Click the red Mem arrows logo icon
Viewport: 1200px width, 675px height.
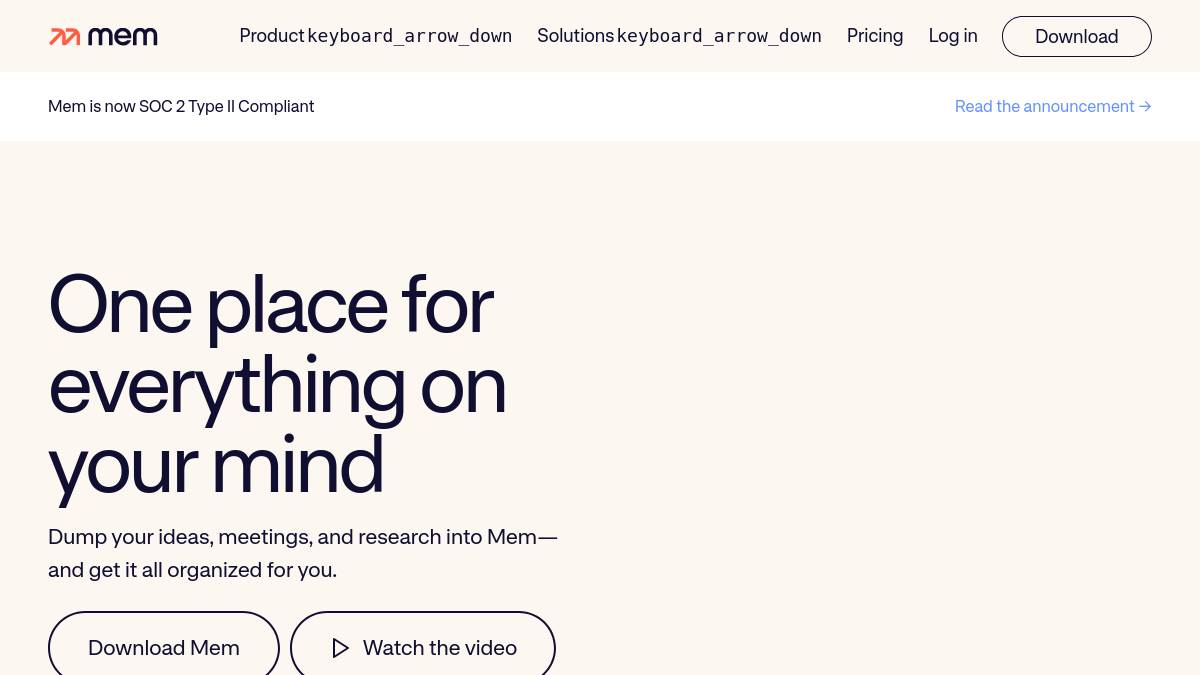(x=65, y=37)
